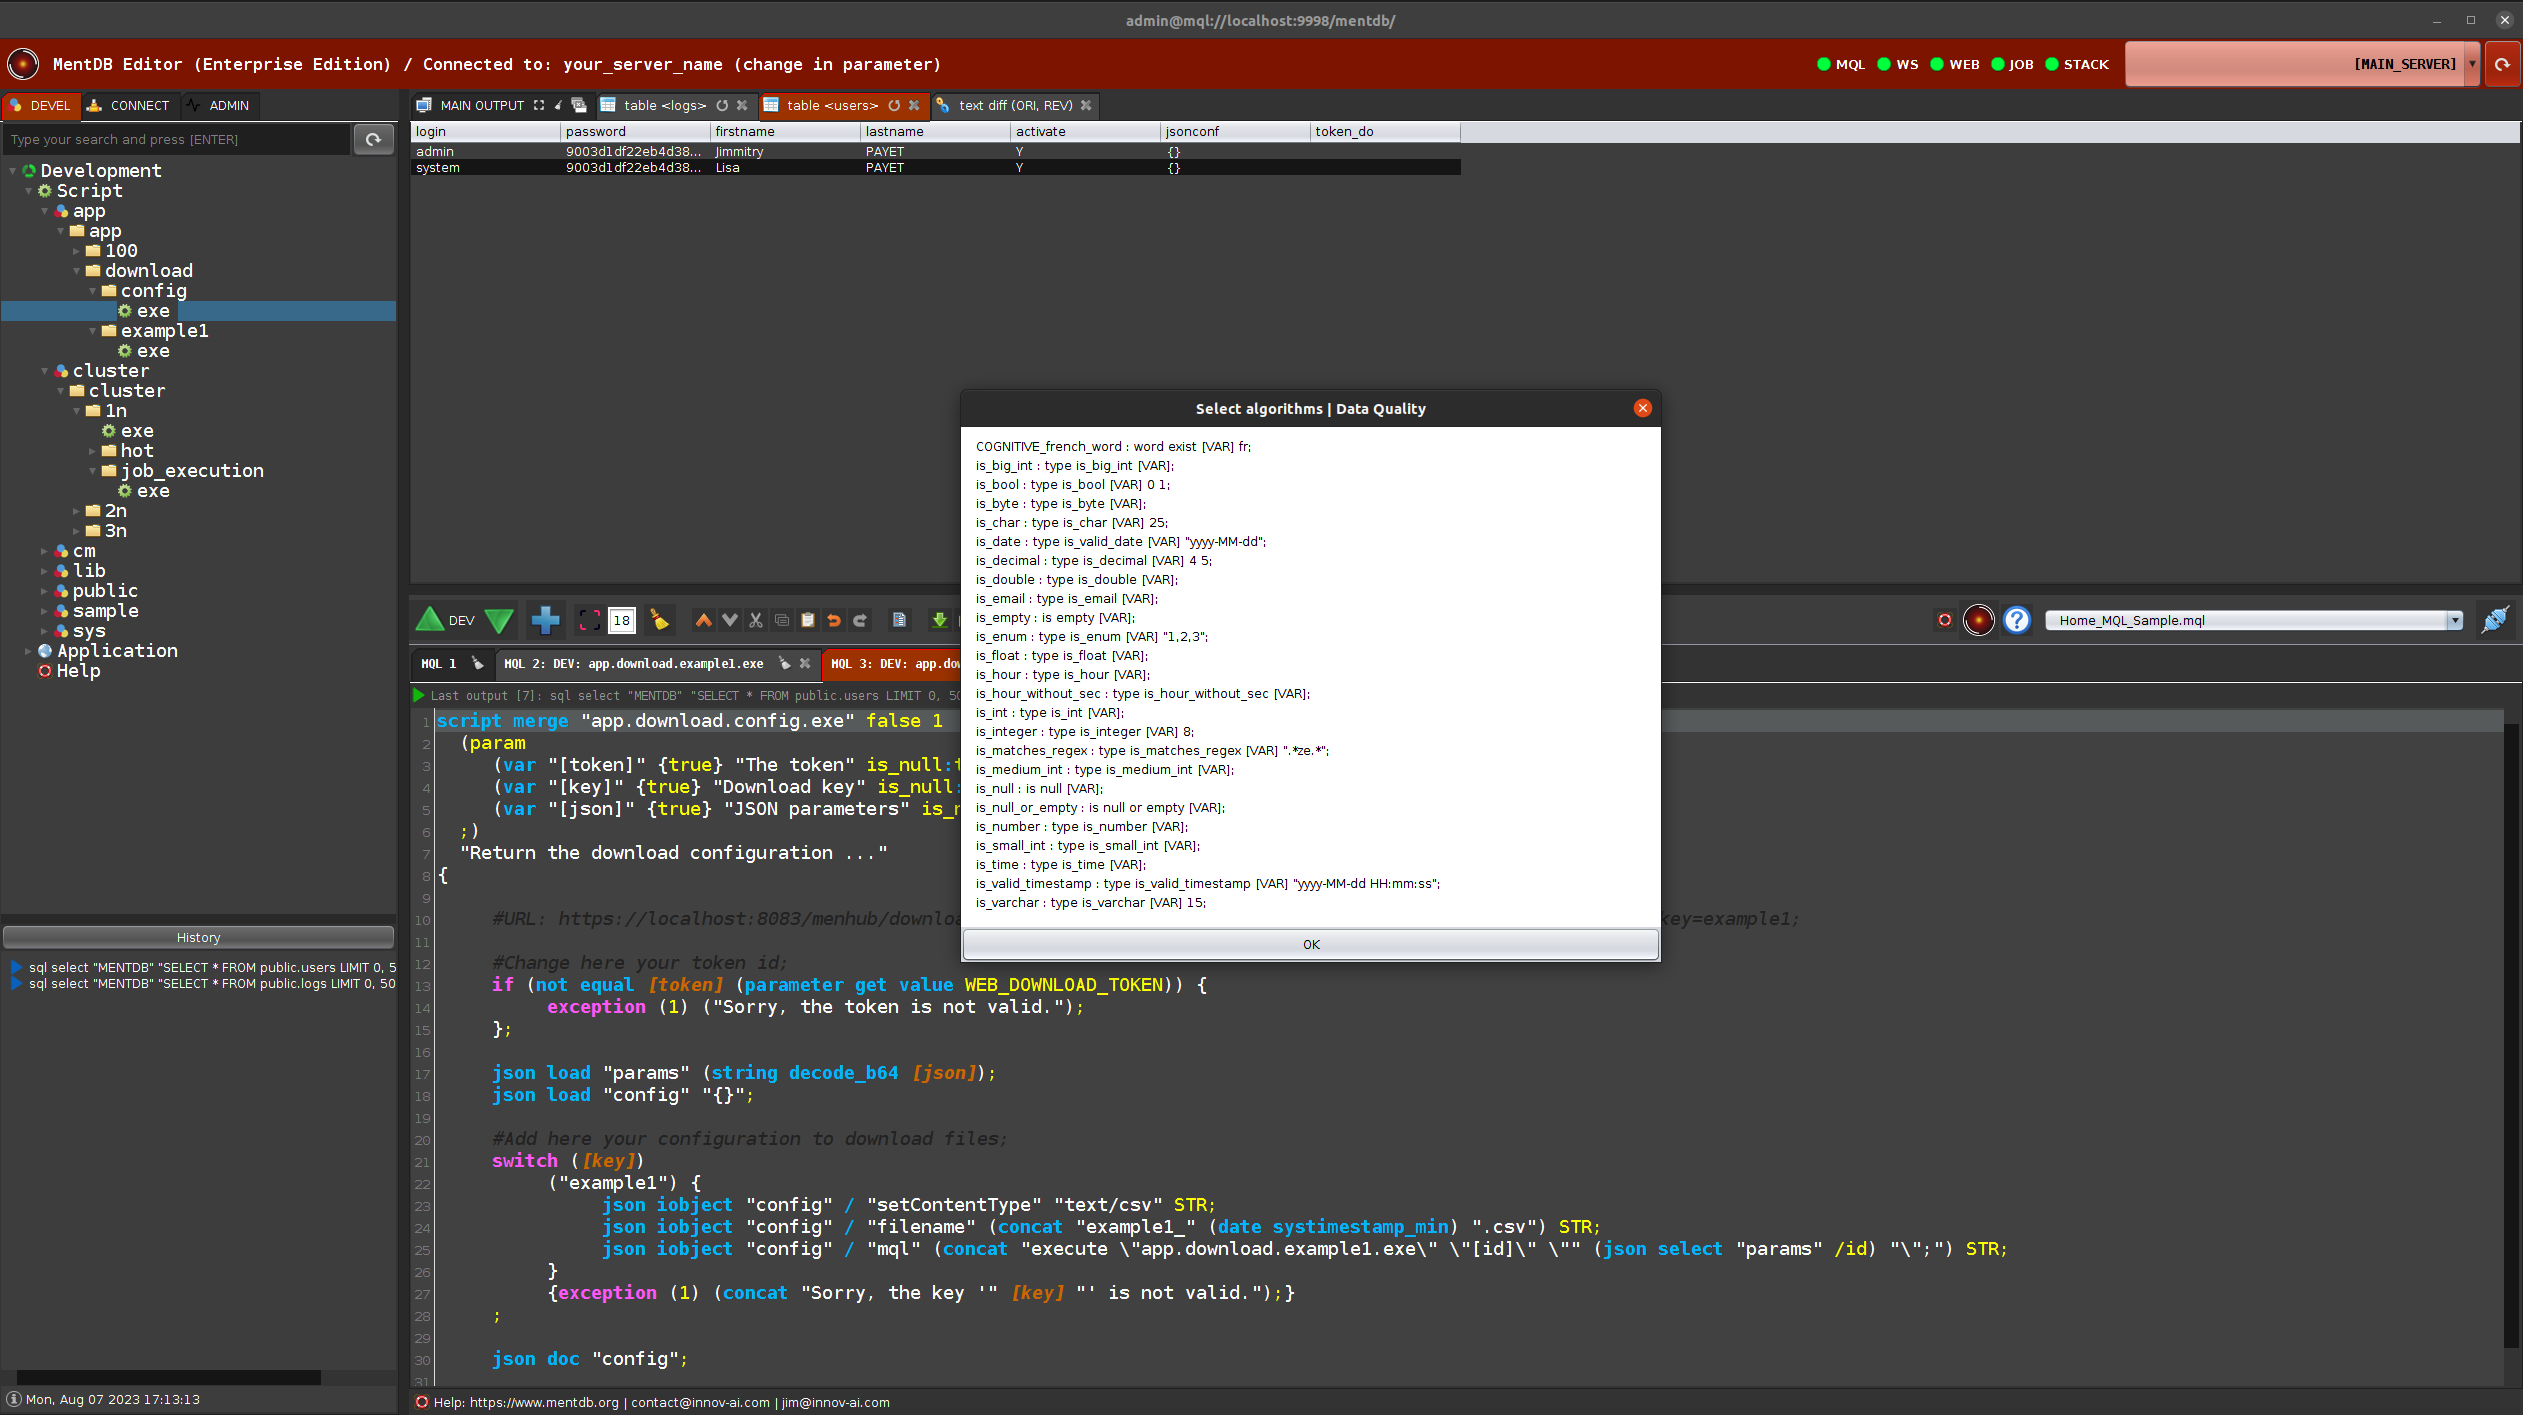The image size is (2523, 1415).
Task: Open the MAIN OUTPUT tab
Action: (x=482, y=105)
